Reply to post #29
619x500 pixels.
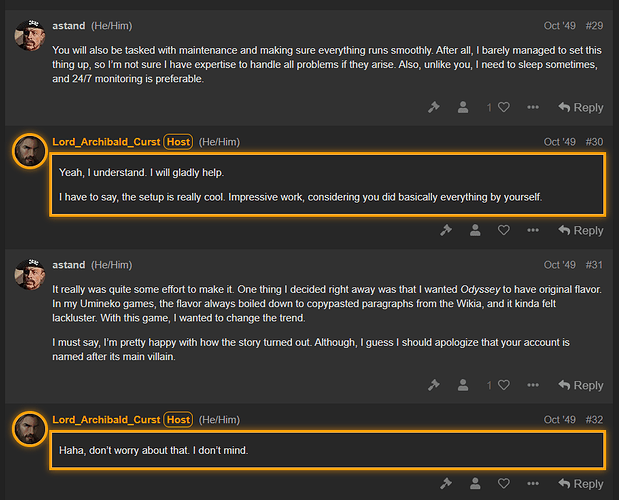[580, 107]
